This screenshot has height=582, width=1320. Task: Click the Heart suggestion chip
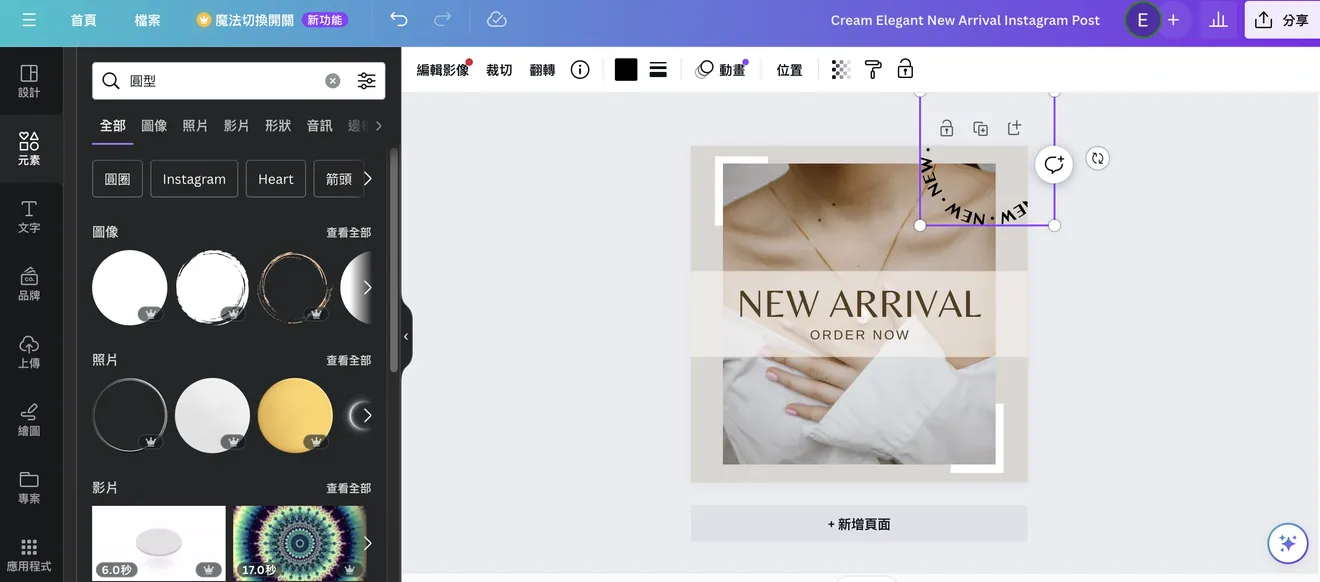click(276, 179)
